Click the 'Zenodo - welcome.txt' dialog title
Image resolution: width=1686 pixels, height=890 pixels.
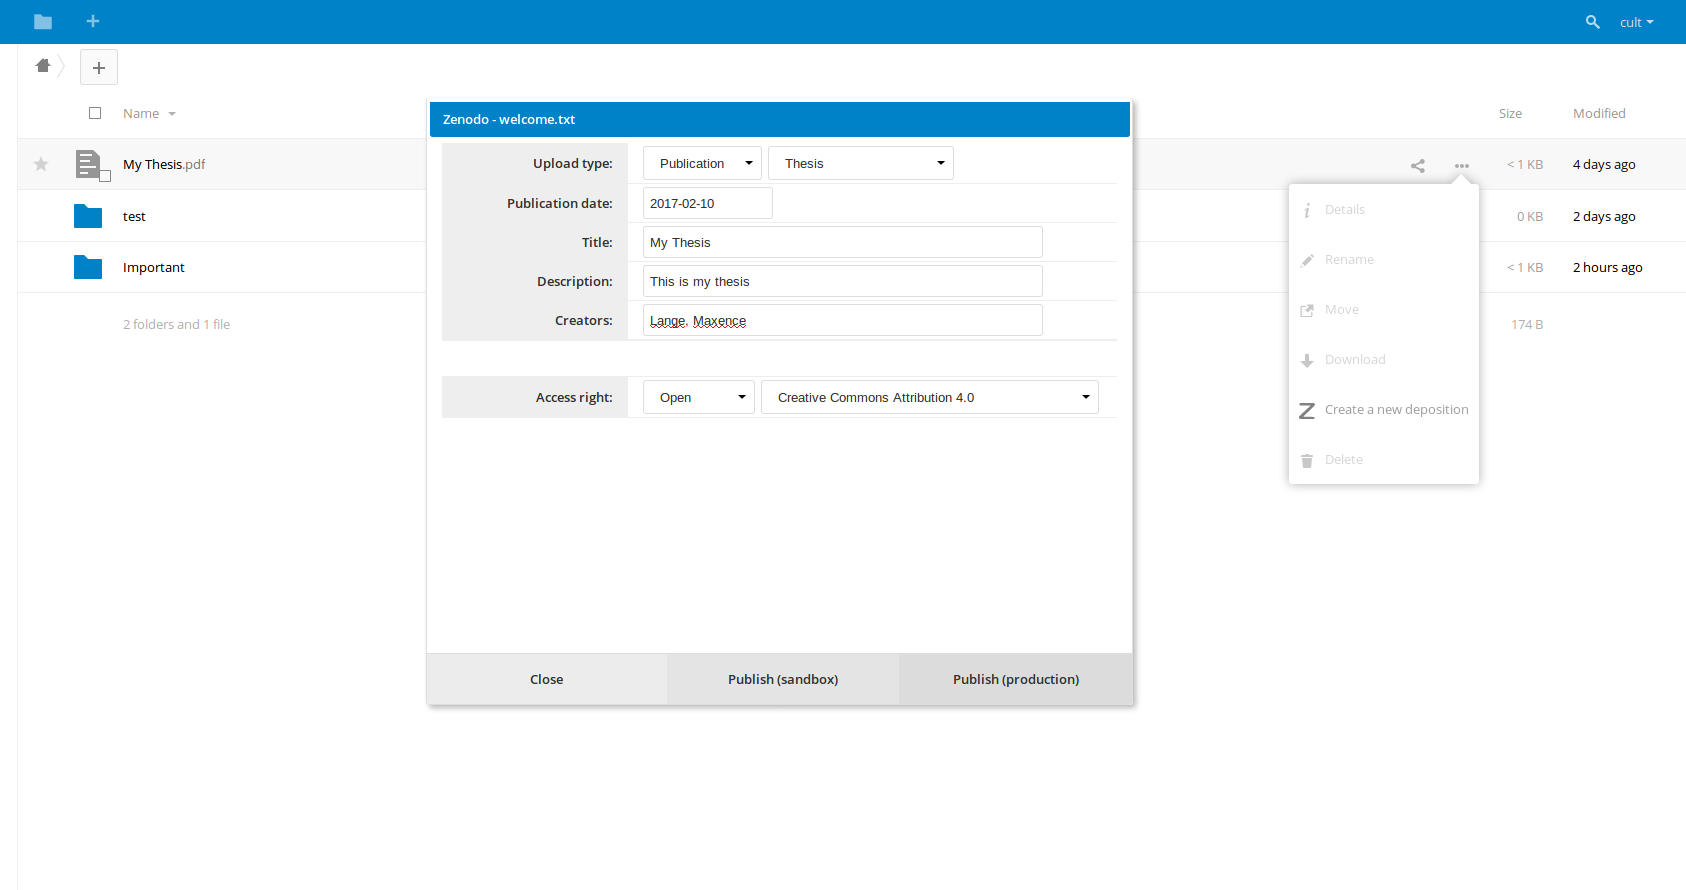tap(509, 119)
